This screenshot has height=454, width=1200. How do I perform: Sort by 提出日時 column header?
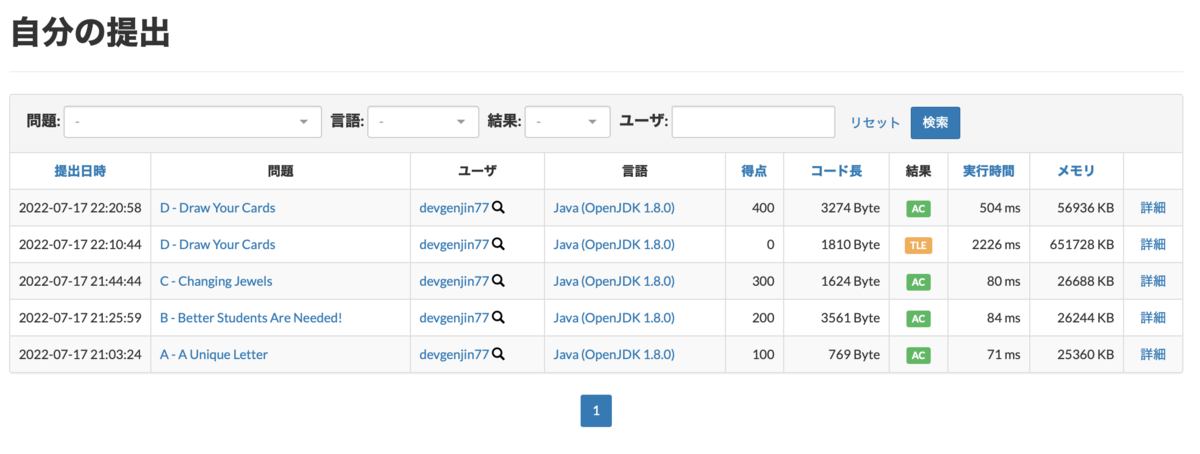(80, 171)
